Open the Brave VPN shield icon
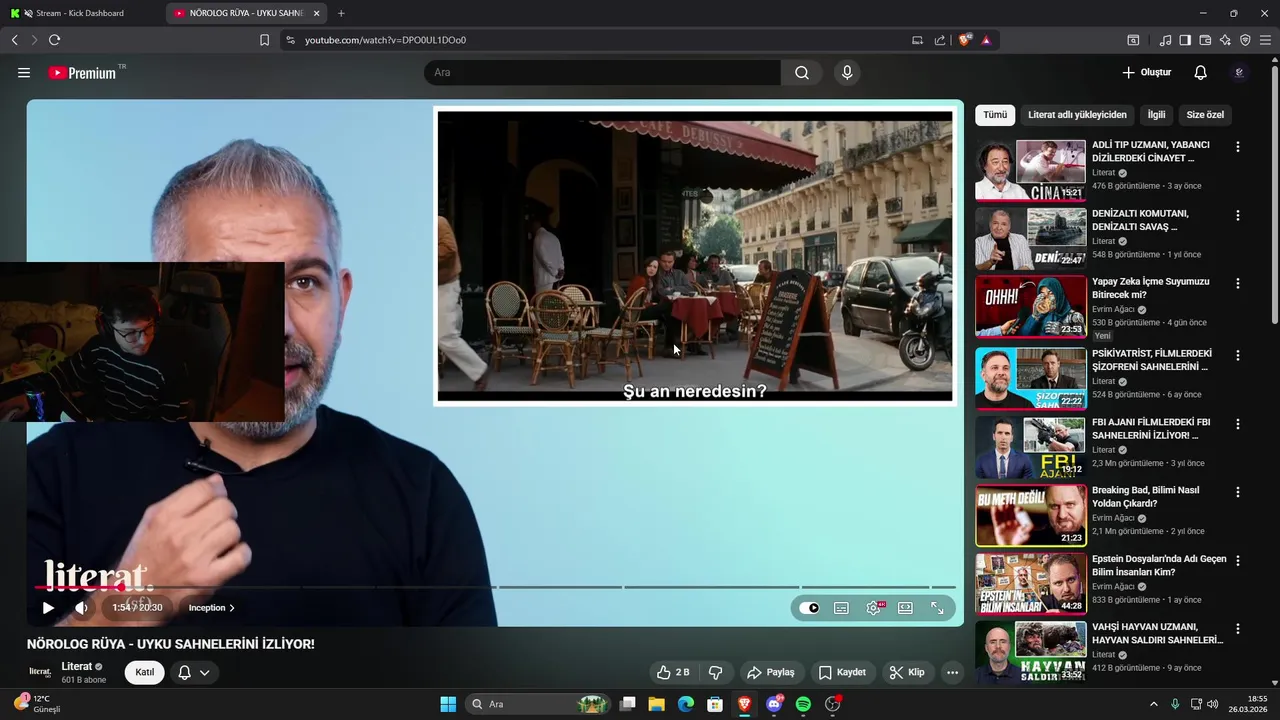This screenshot has height=720, width=1280. click(1245, 40)
